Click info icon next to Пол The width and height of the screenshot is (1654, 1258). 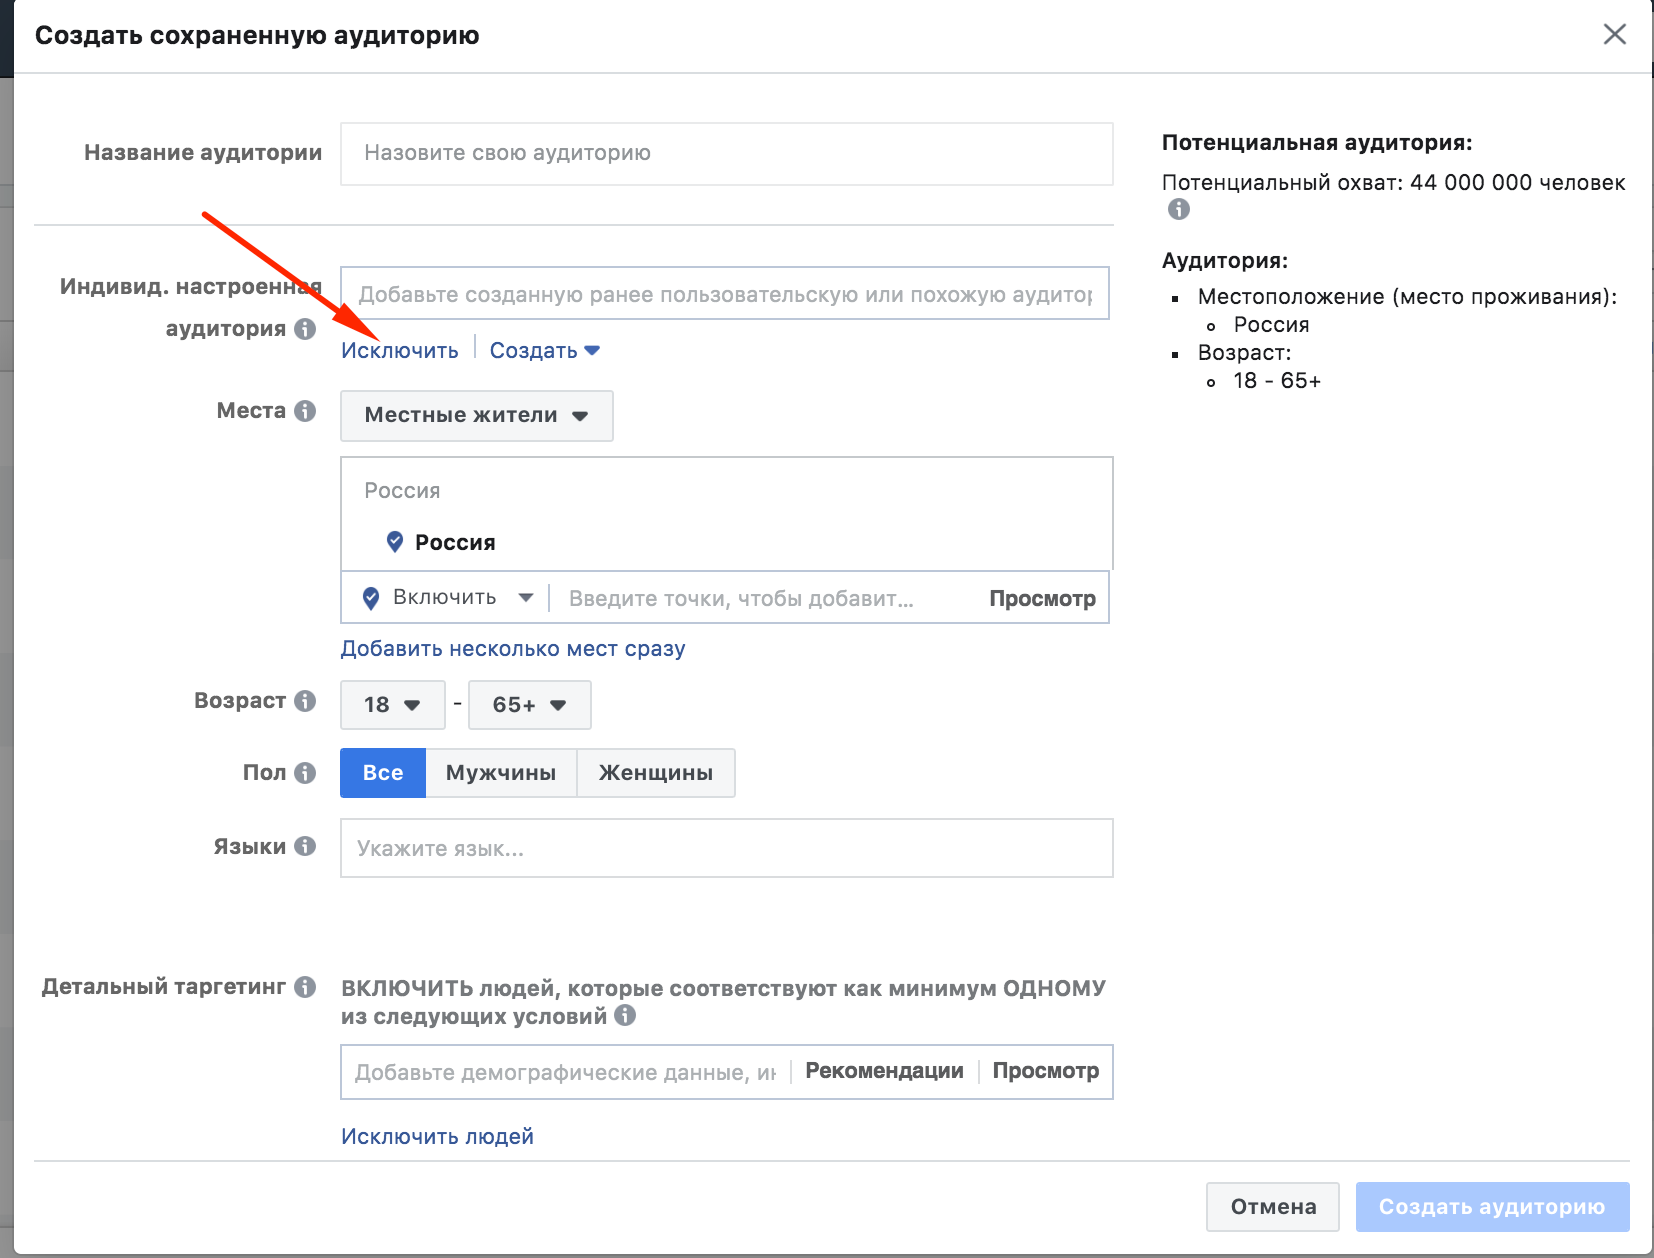pos(305,772)
